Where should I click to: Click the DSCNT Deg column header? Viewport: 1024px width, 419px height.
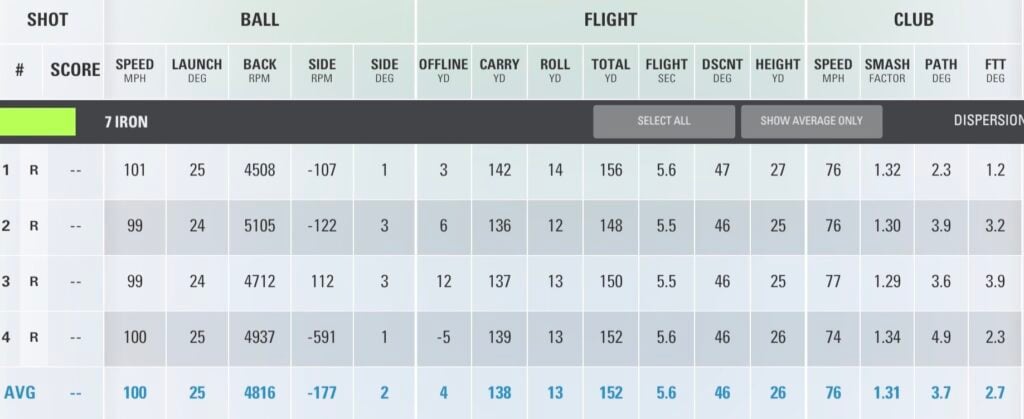722,70
